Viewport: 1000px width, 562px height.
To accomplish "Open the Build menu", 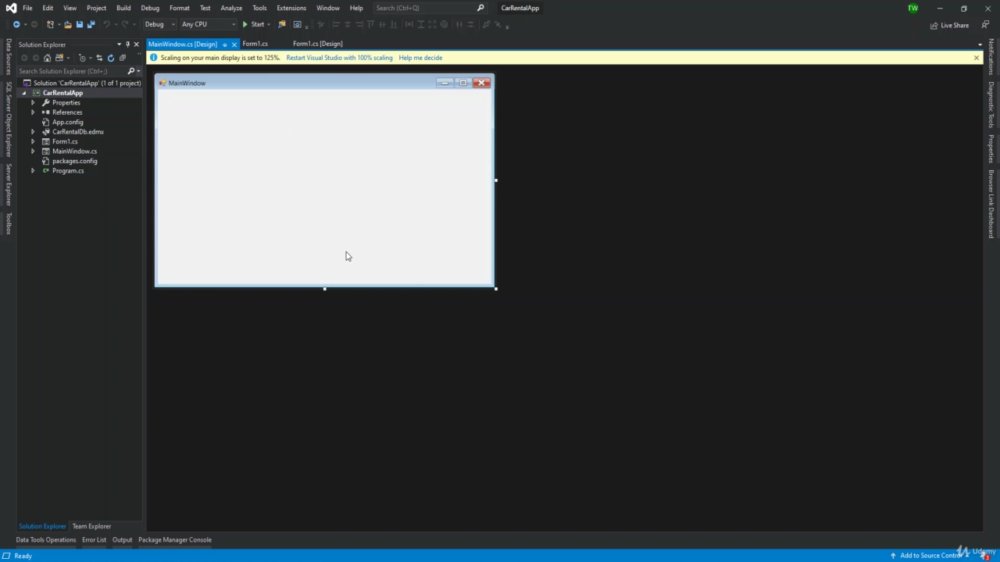I will (123, 8).
